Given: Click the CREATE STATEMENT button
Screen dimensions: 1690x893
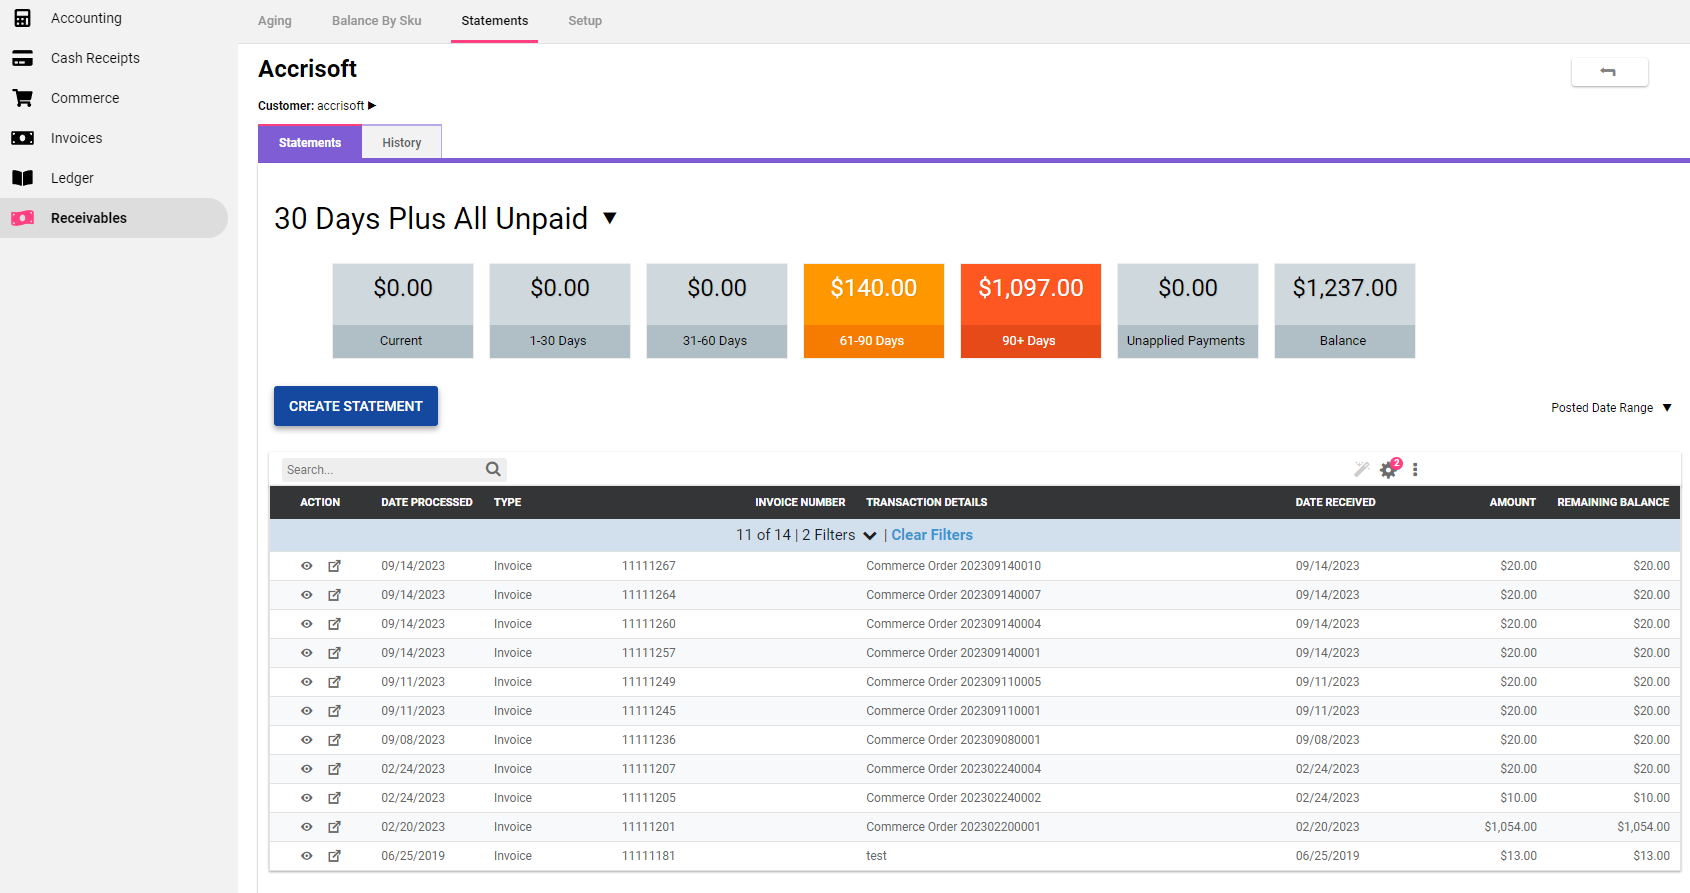Looking at the screenshot, I should [x=356, y=406].
